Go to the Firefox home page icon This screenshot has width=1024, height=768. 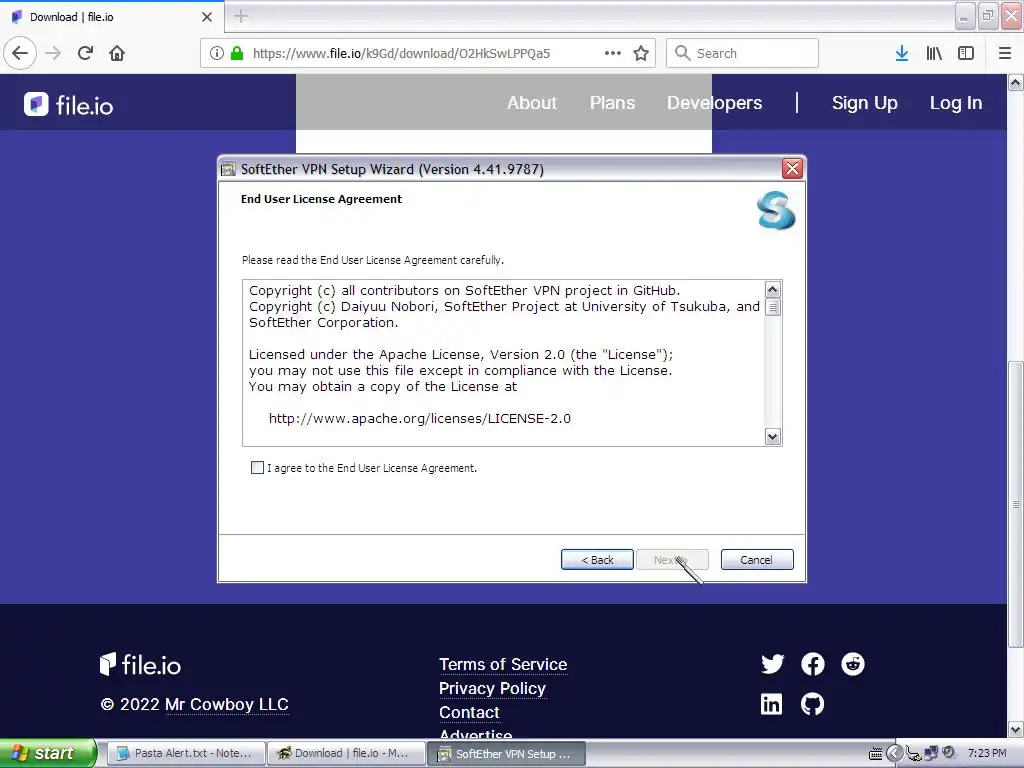tap(117, 53)
